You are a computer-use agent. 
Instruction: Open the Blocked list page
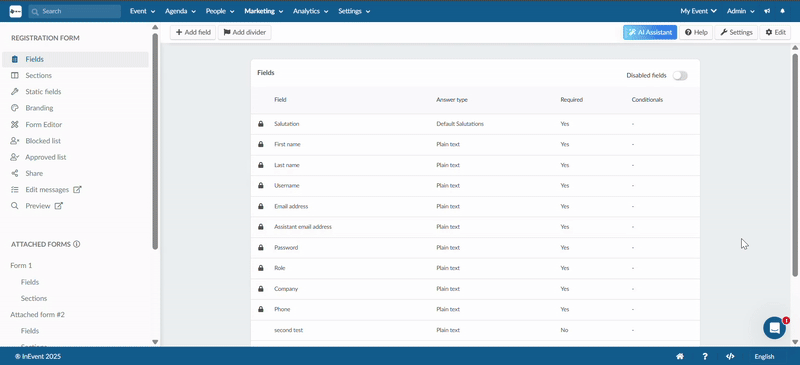pyautogui.click(x=43, y=141)
